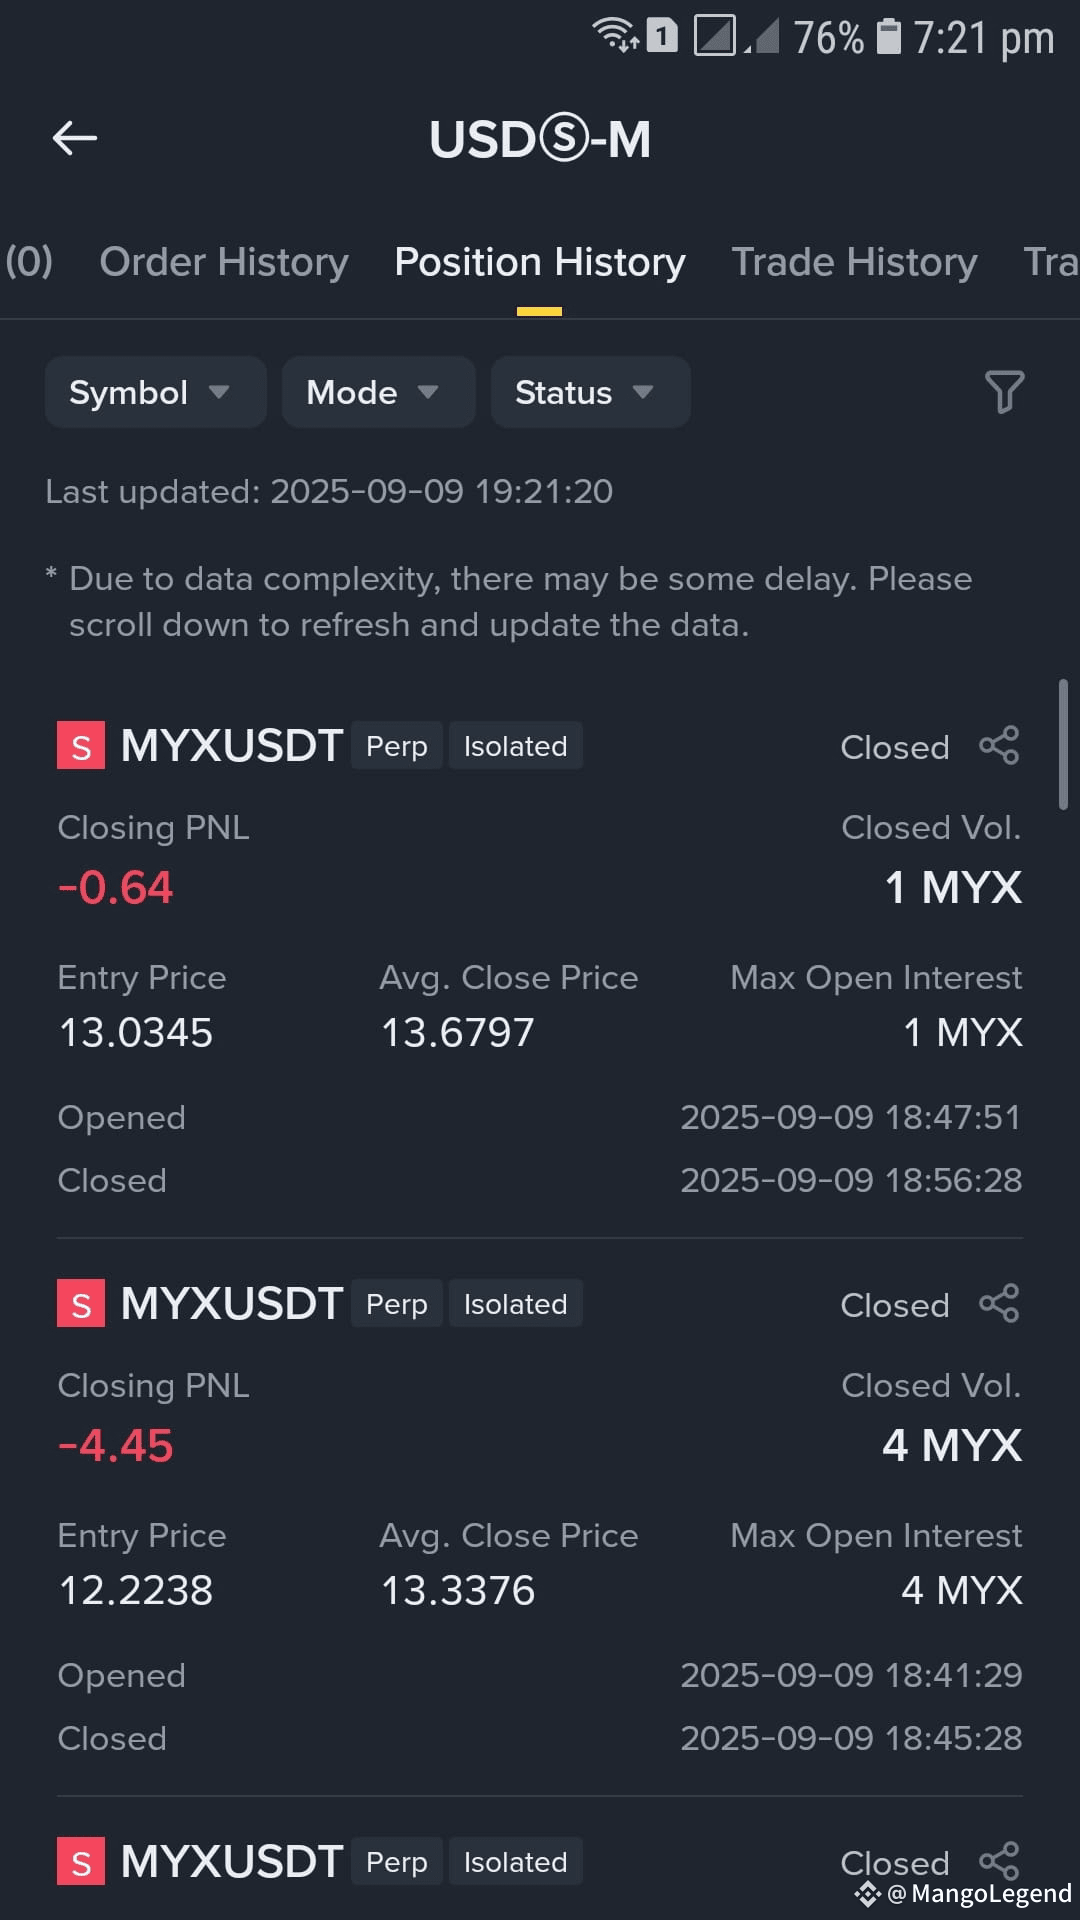Viewport: 1080px width, 1920px height.
Task: Tap share icon on third MYXUSDT entry
Action: tap(999, 1860)
